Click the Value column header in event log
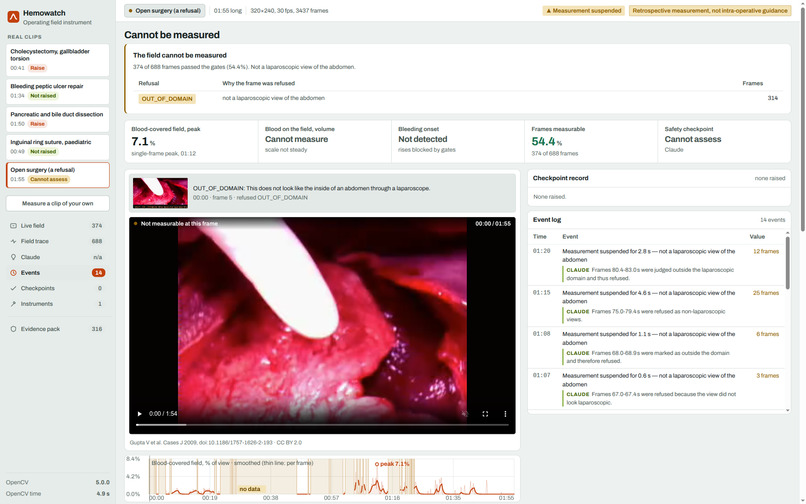This screenshot has width=806, height=504. (x=757, y=237)
